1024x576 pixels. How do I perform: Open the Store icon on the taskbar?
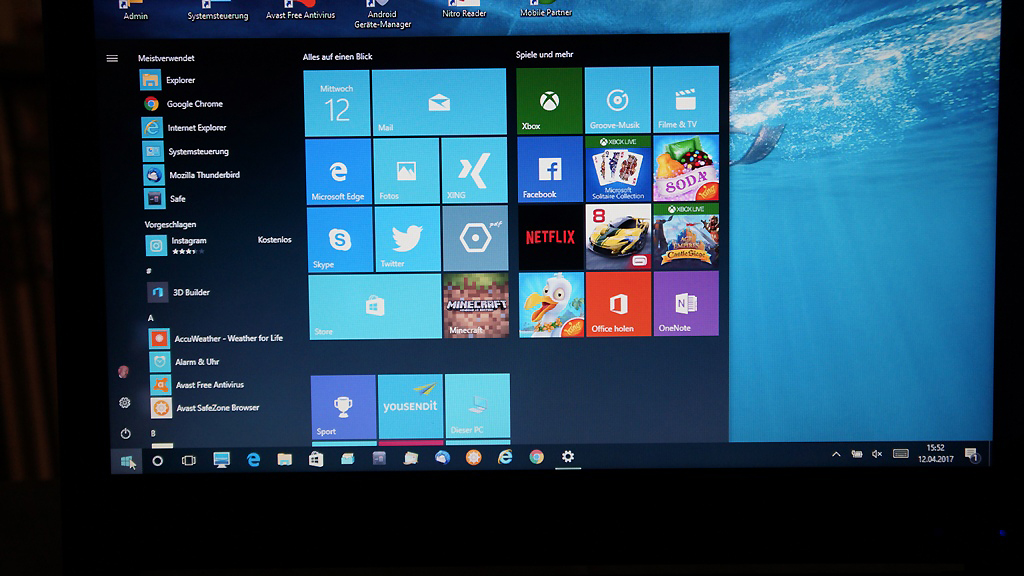[316, 459]
